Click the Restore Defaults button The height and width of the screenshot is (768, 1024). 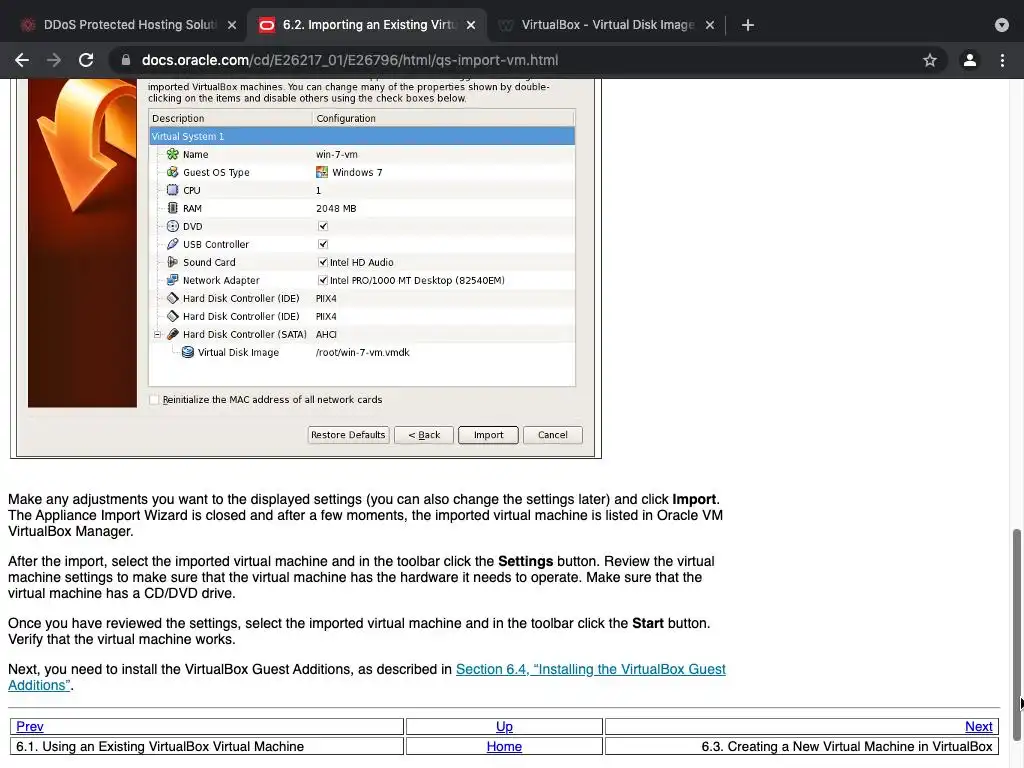point(348,435)
